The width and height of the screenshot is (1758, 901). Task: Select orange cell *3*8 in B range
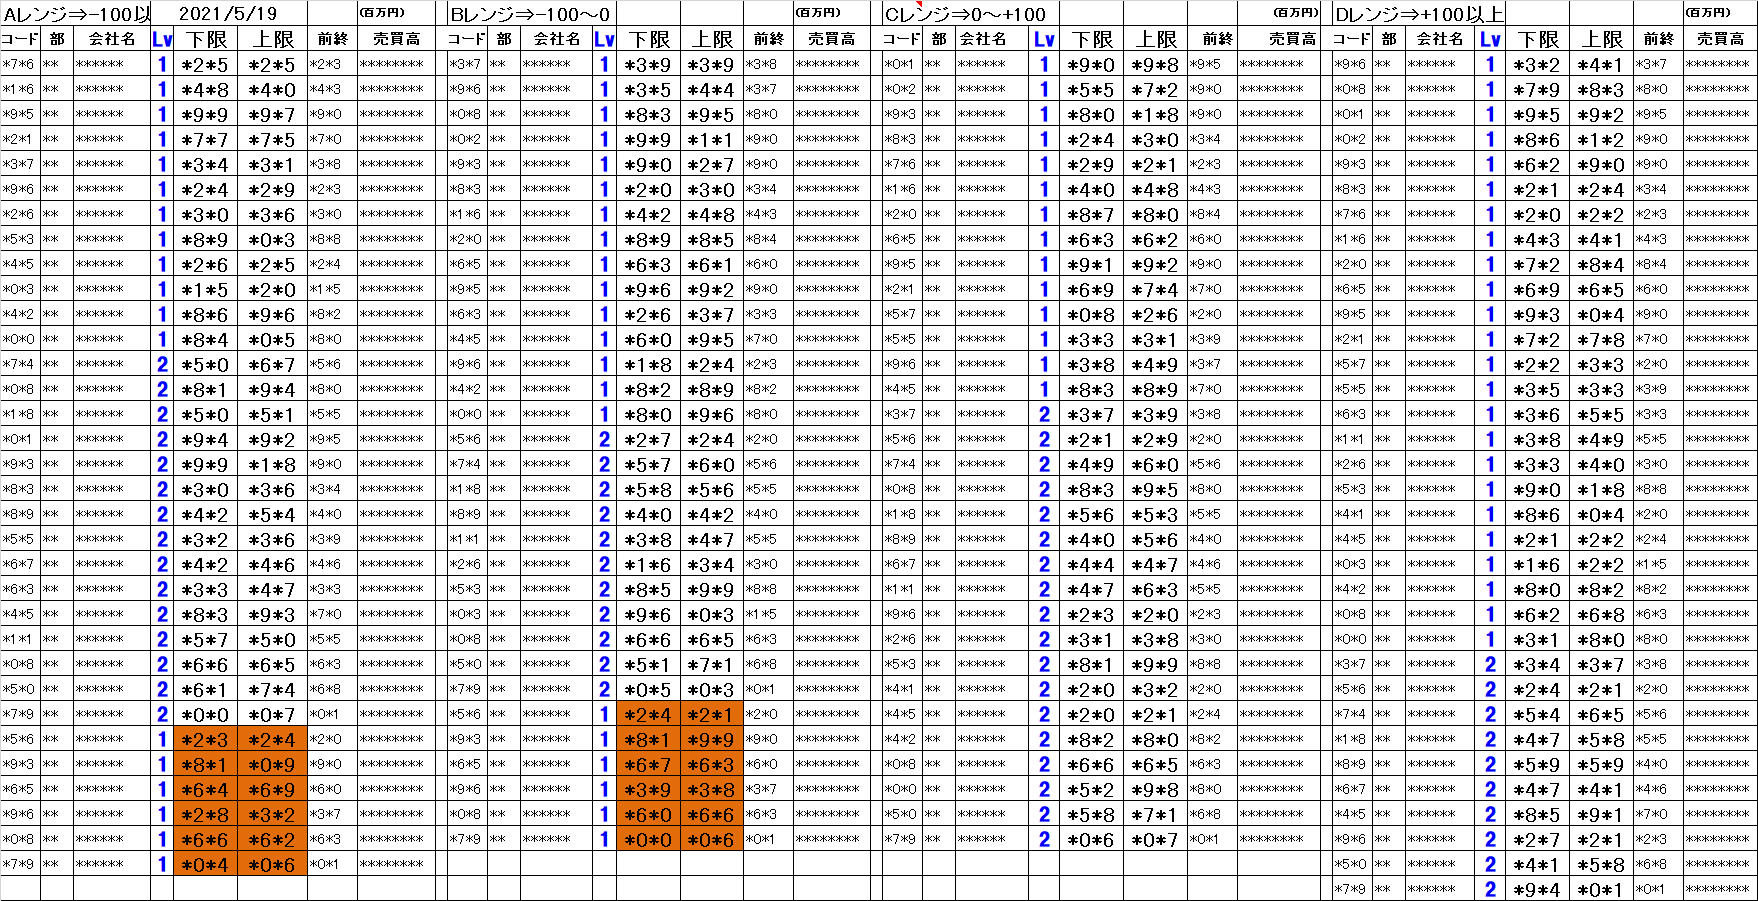tap(711, 789)
